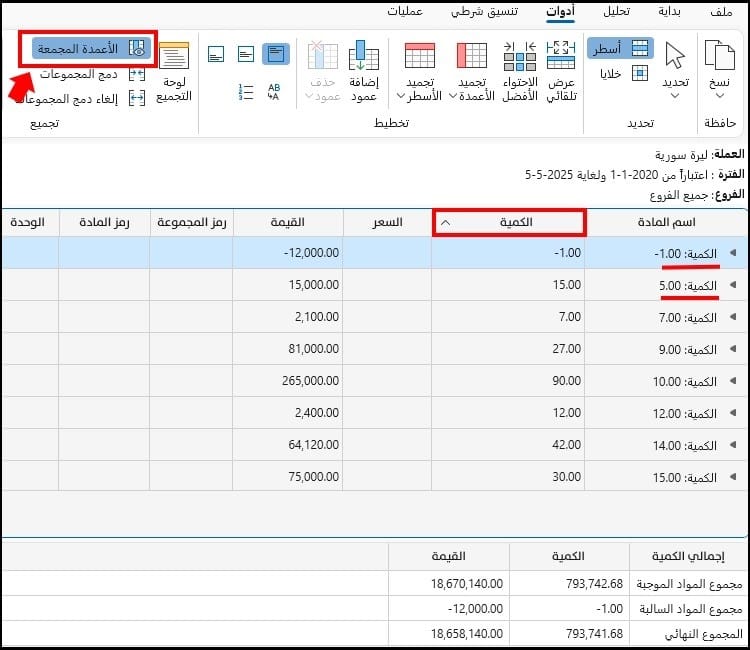Expand group الكمية: -1.00
Screen dimensions: 750x650
pos(733,253)
